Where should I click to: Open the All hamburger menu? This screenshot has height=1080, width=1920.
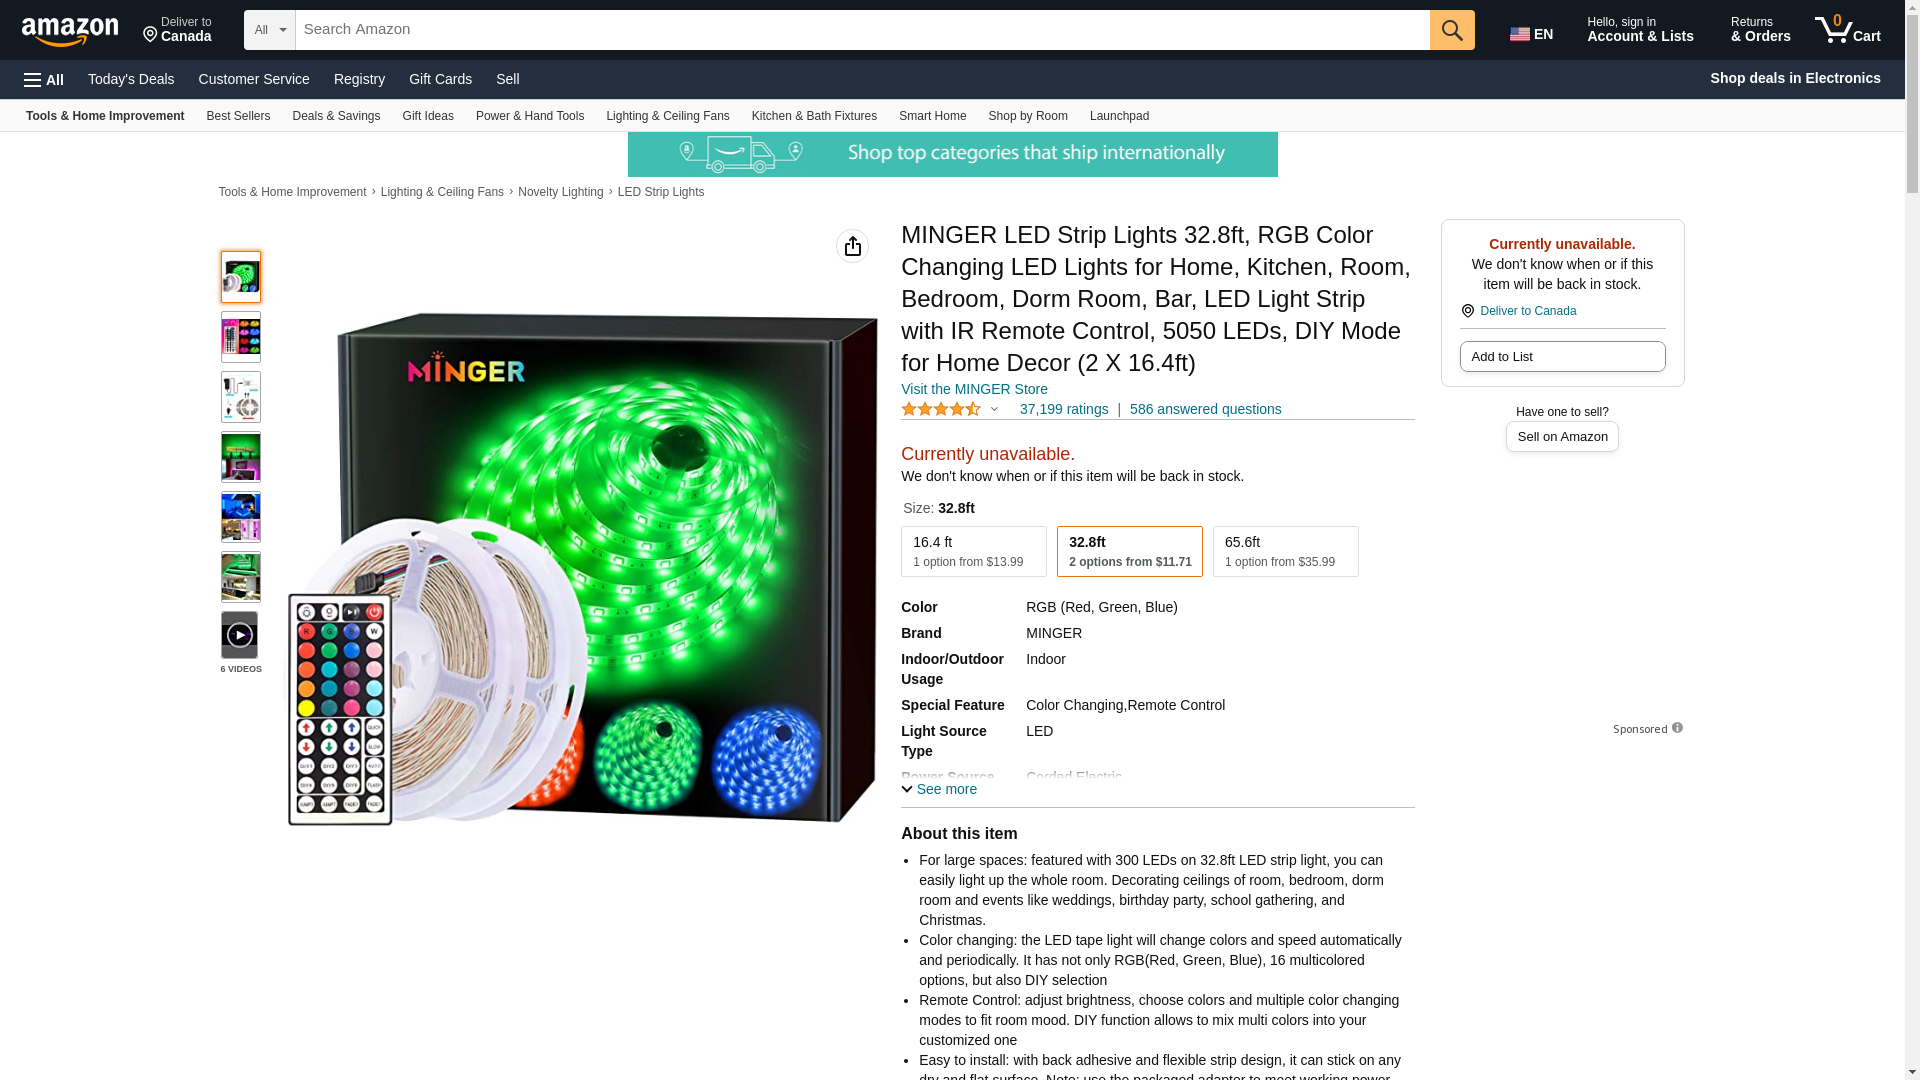pos(44,79)
